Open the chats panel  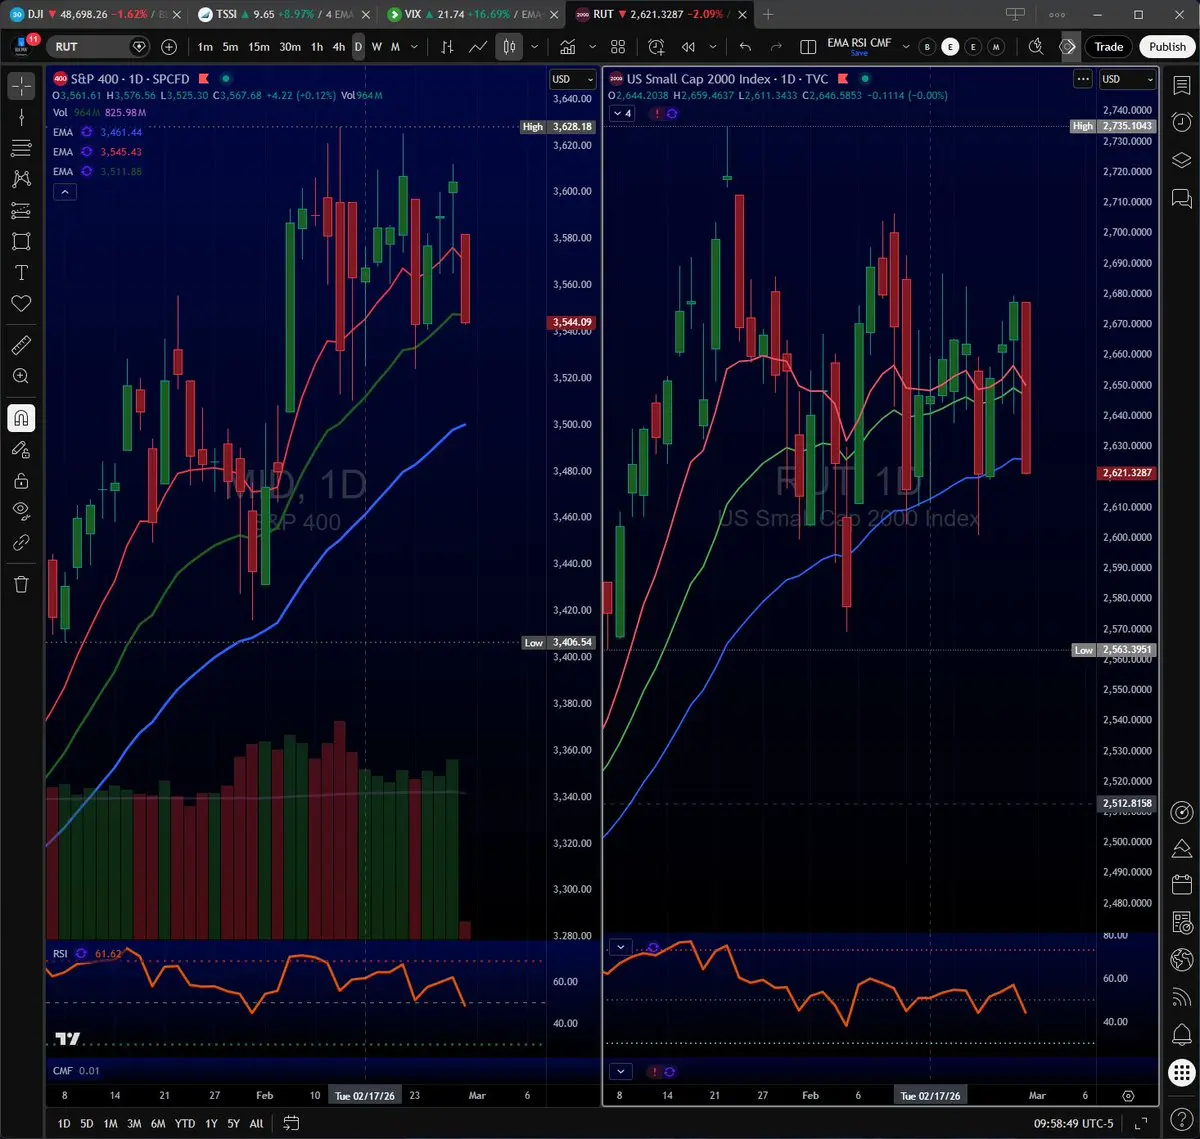pyautogui.click(x=1181, y=197)
